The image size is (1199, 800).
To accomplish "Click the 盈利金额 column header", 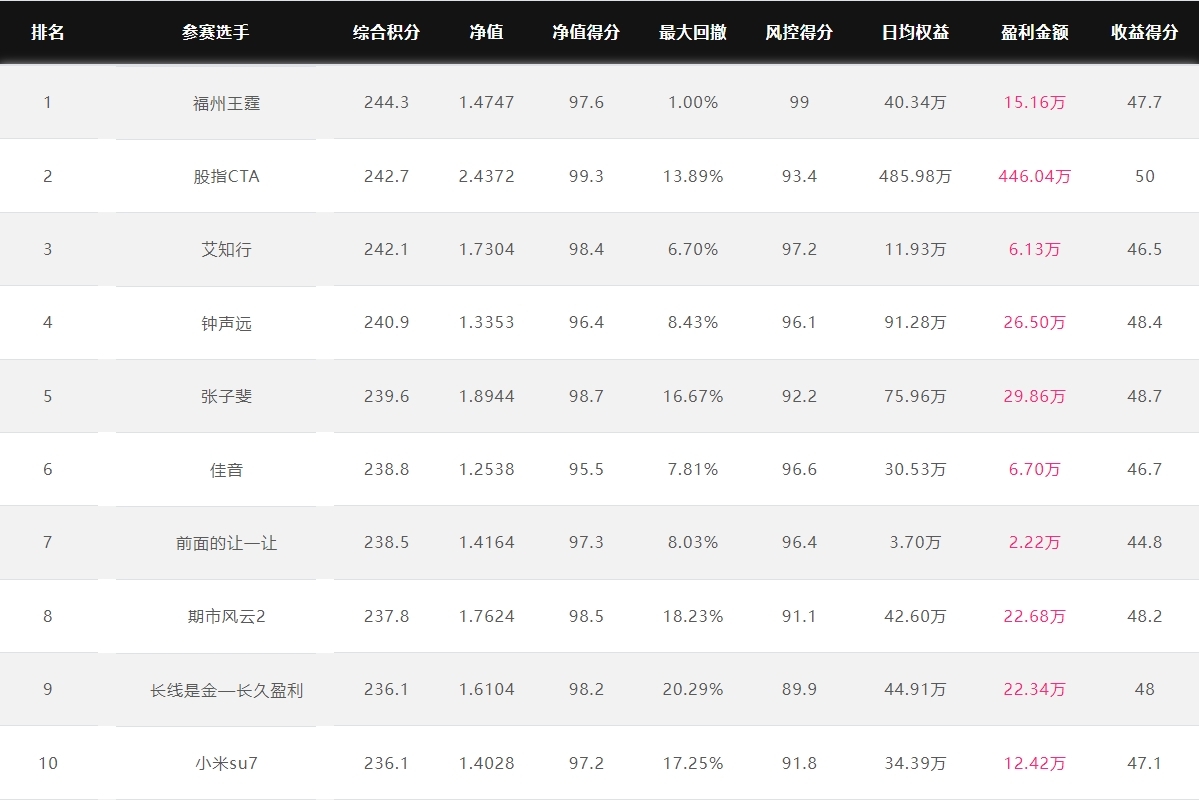I will click(1034, 32).
